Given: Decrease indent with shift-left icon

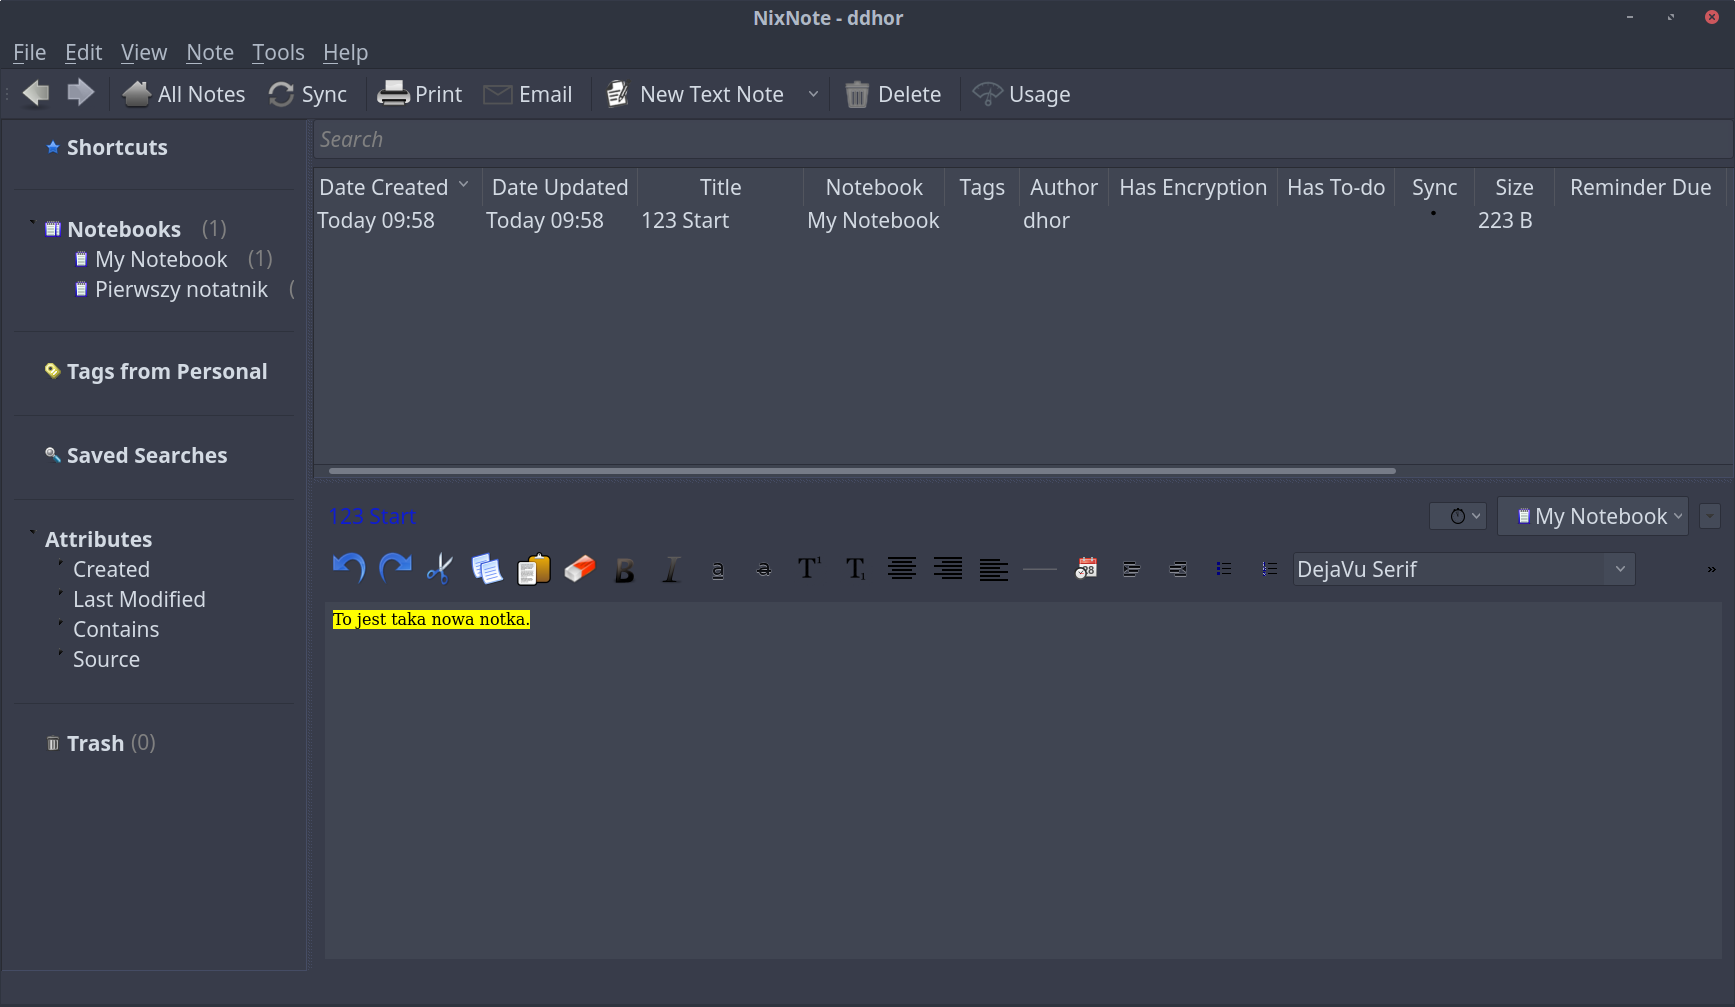Looking at the screenshot, I should pos(1178,569).
